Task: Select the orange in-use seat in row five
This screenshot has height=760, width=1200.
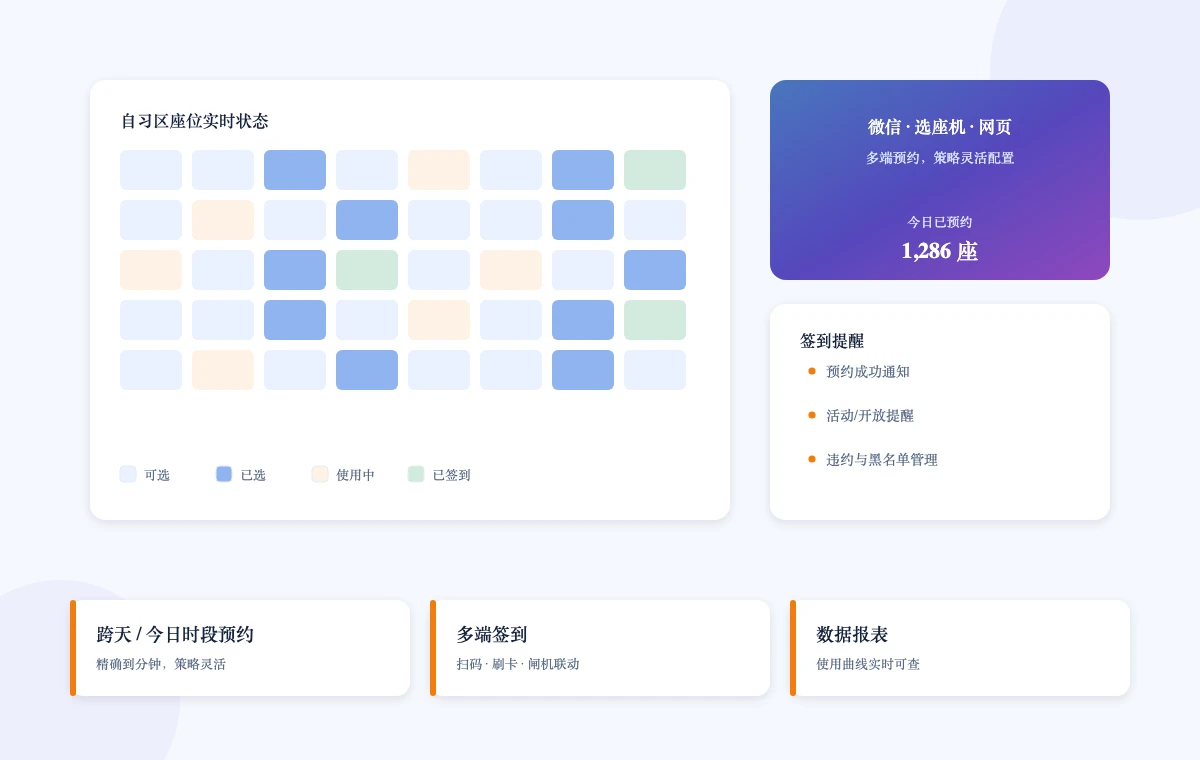Action: point(223,370)
